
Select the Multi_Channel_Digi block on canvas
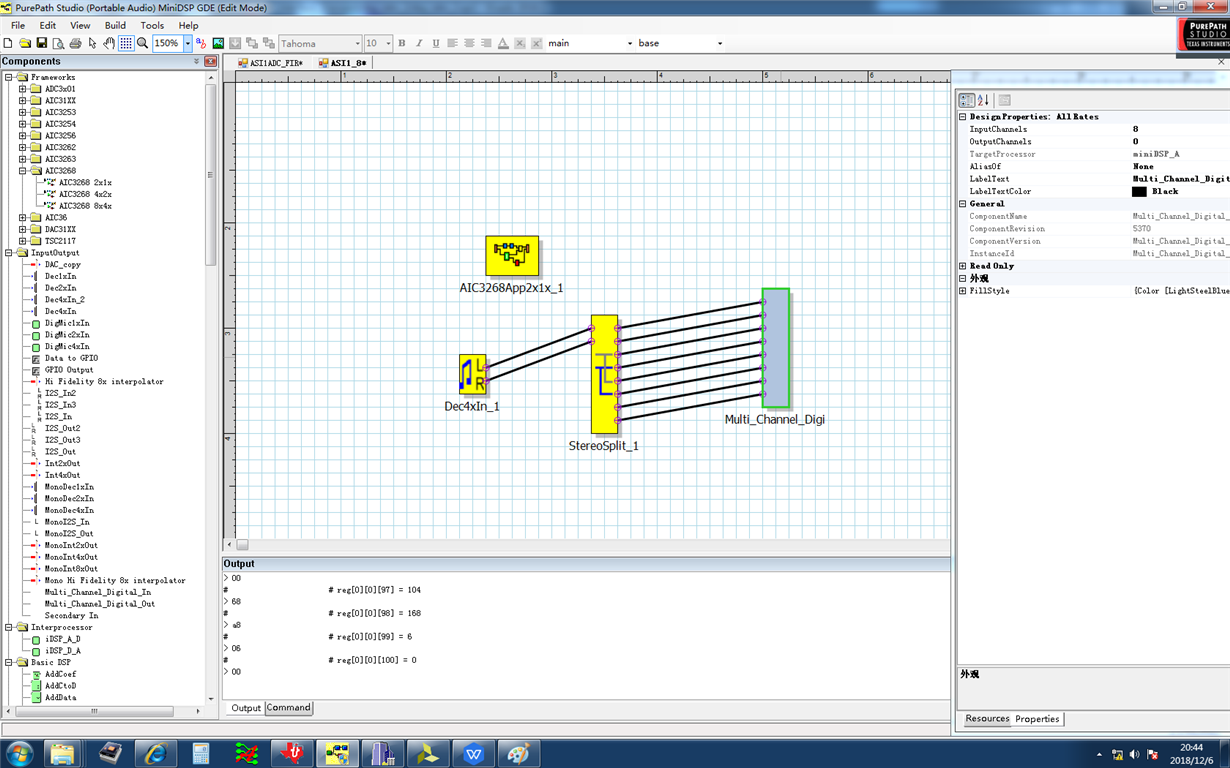pos(776,348)
